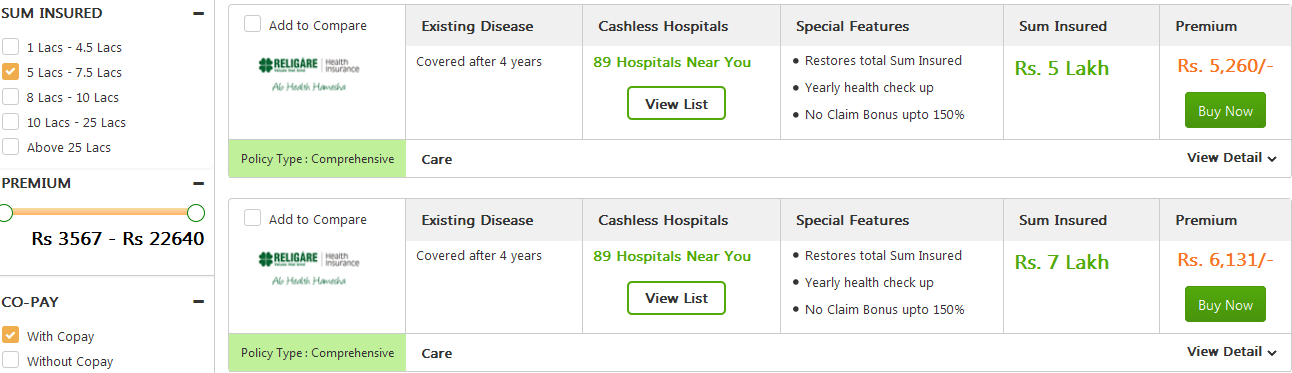Expand View Detail for the Rs. 7 Lakh plan
The width and height of the screenshot is (1292, 373).
pyautogui.click(x=1232, y=352)
